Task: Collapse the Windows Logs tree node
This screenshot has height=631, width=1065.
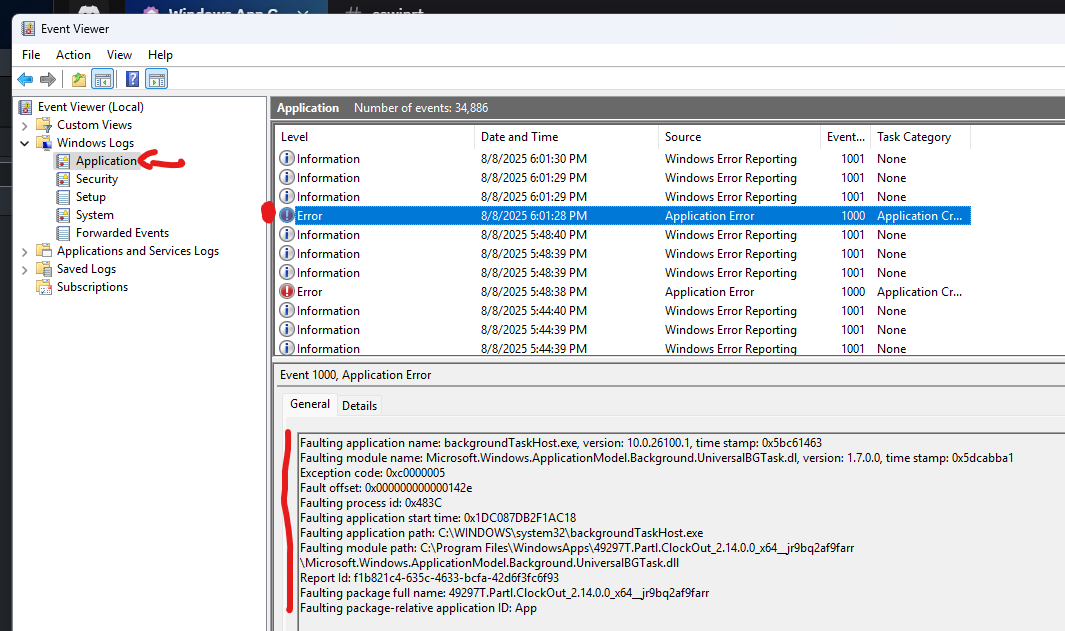Action: (25, 143)
